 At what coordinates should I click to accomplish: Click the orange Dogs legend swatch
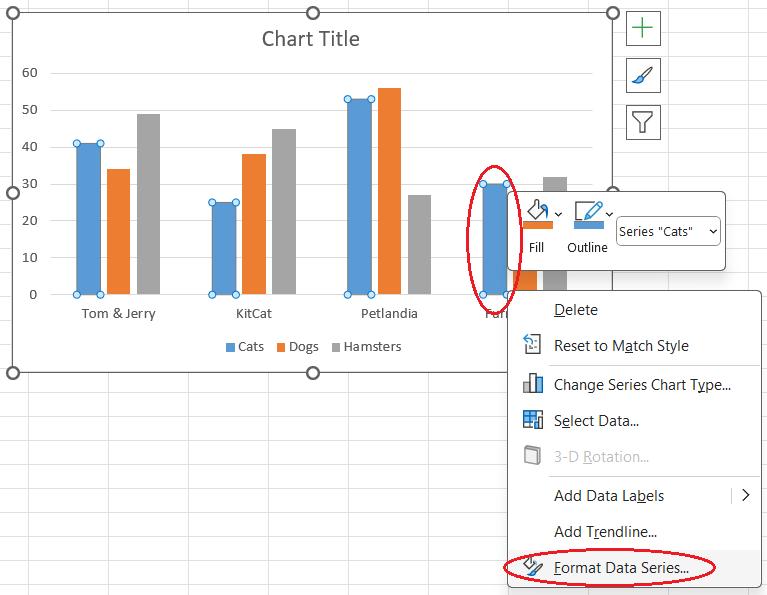[x=281, y=347]
